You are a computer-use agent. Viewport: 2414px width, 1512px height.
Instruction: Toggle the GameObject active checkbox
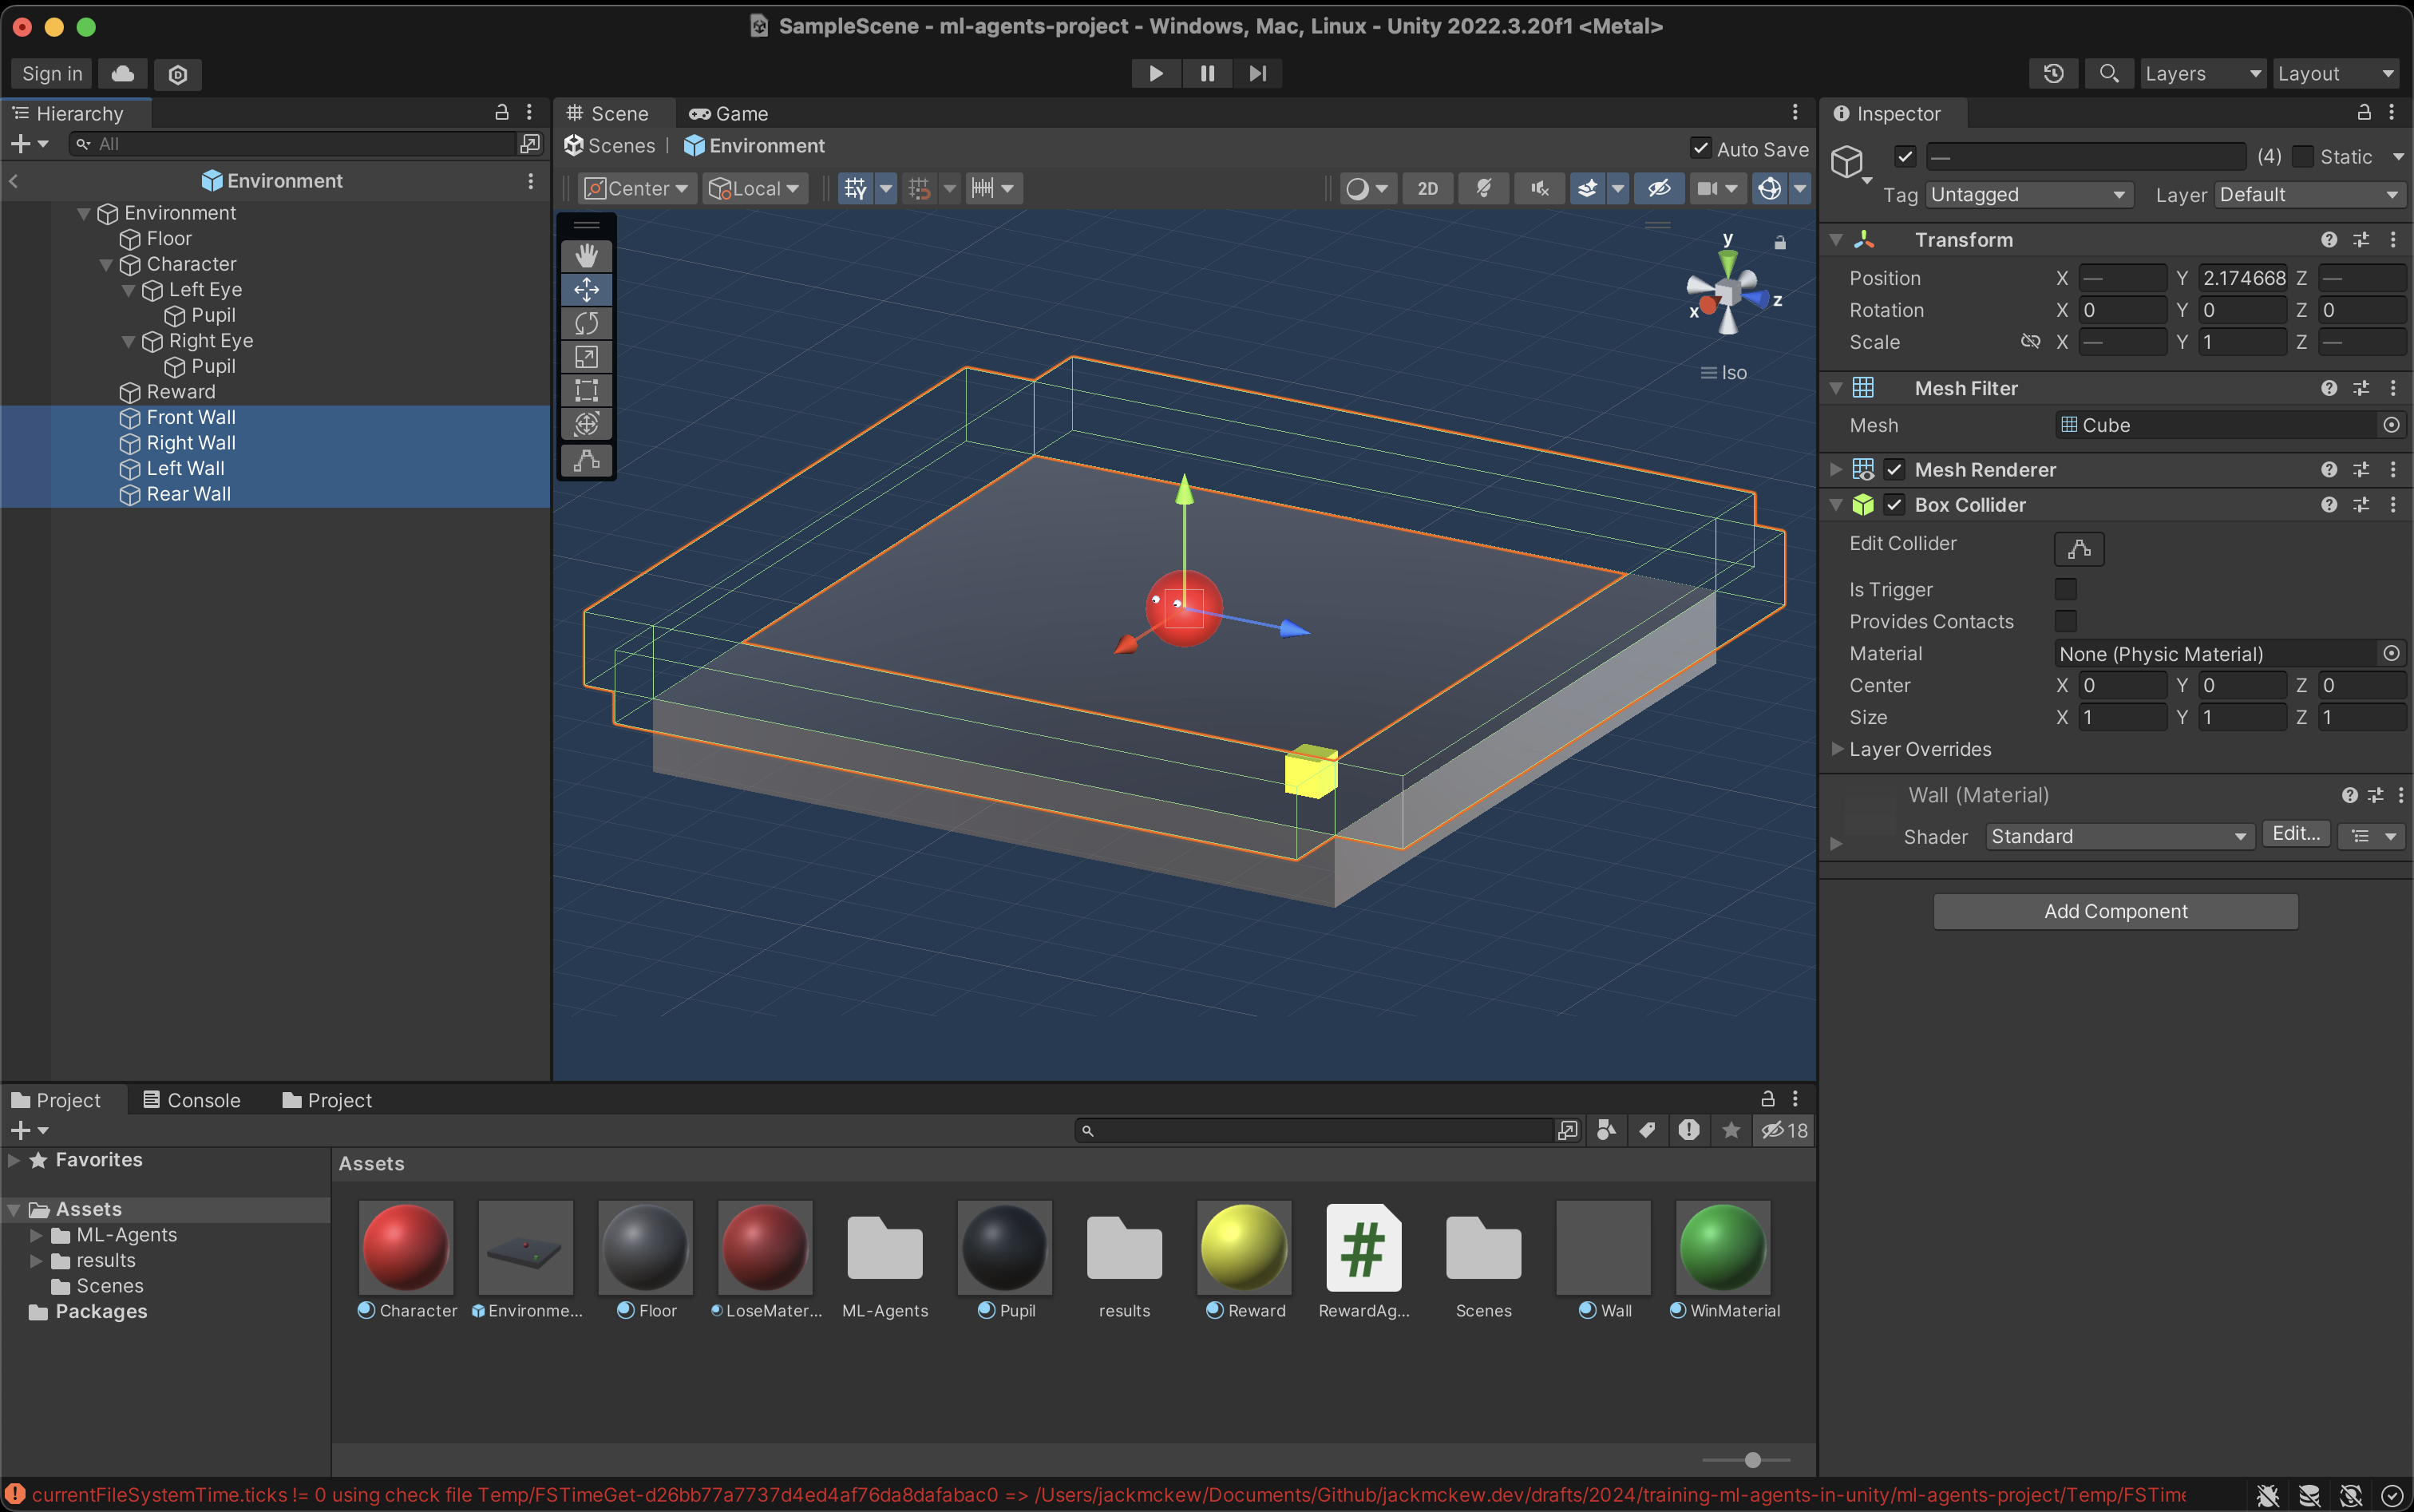click(1905, 156)
